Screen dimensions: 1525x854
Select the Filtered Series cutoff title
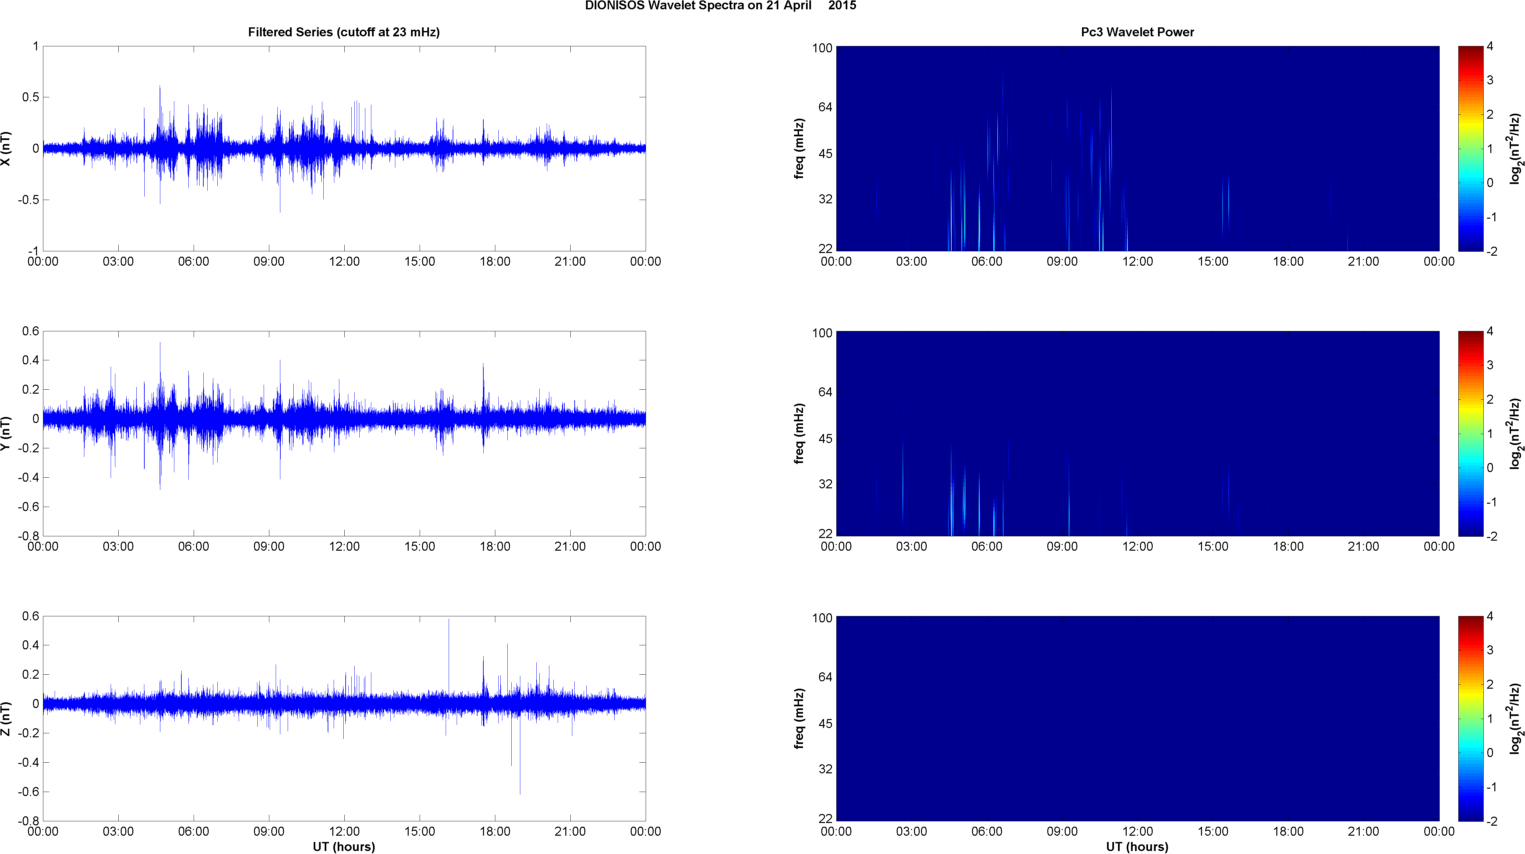tap(344, 32)
